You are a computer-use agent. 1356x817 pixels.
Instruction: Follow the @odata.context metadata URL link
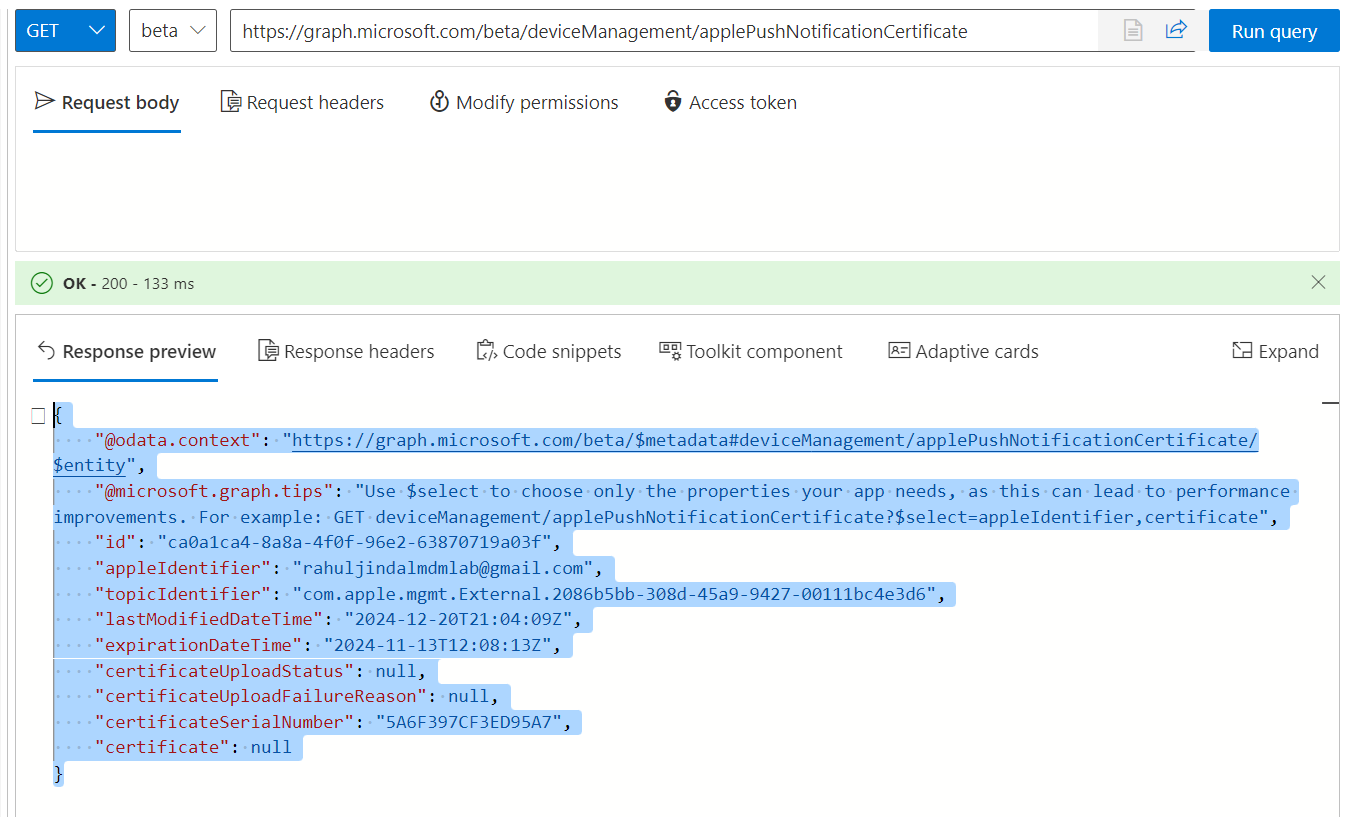775,440
